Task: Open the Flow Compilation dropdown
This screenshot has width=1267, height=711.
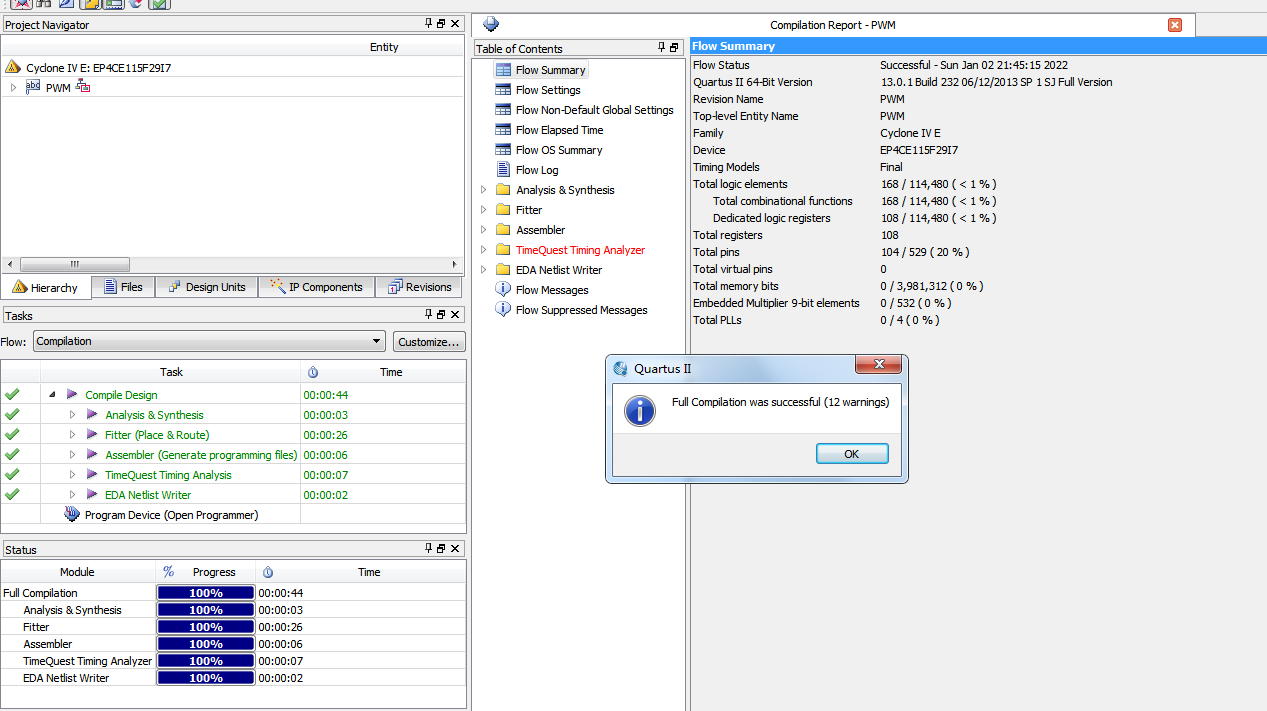Action: click(209, 342)
